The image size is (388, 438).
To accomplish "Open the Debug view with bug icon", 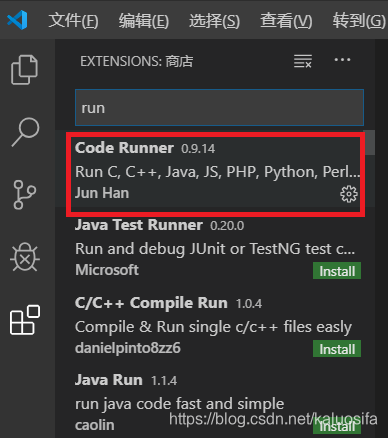I will [25, 257].
